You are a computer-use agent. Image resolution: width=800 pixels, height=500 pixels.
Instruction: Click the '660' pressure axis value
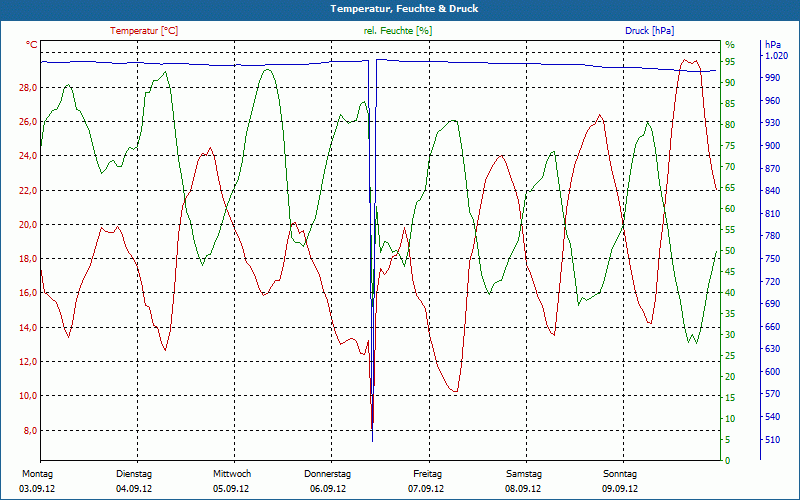click(x=772, y=327)
